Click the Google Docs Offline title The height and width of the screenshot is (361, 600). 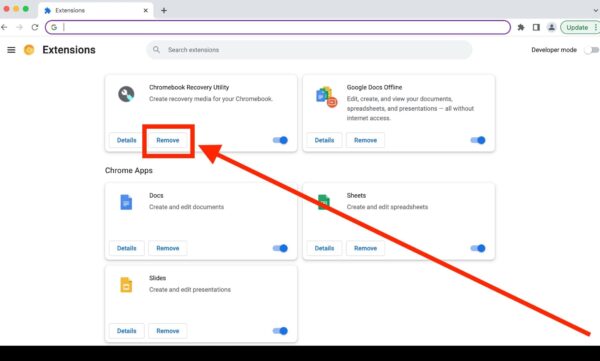374,87
